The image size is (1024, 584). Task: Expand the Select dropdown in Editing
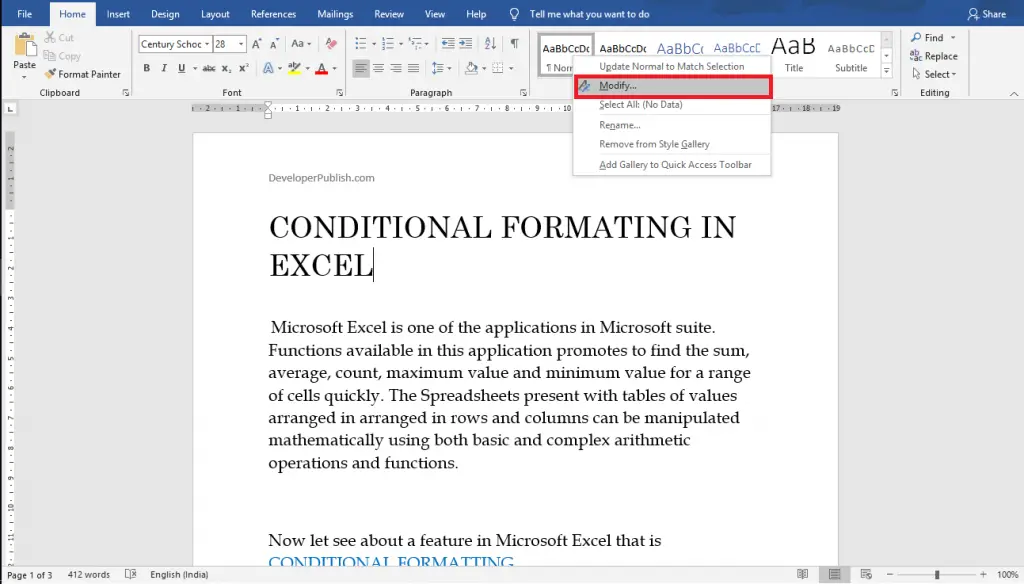pos(935,74)
